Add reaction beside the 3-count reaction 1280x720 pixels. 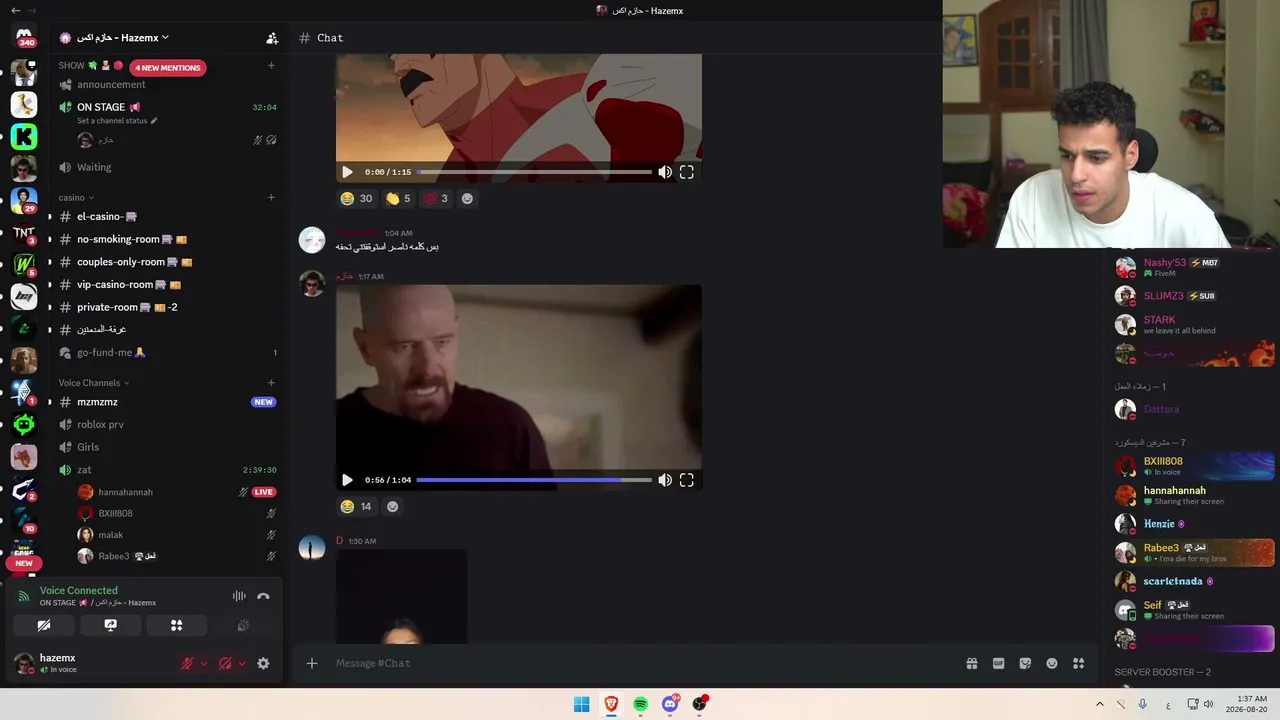[466, 198]
